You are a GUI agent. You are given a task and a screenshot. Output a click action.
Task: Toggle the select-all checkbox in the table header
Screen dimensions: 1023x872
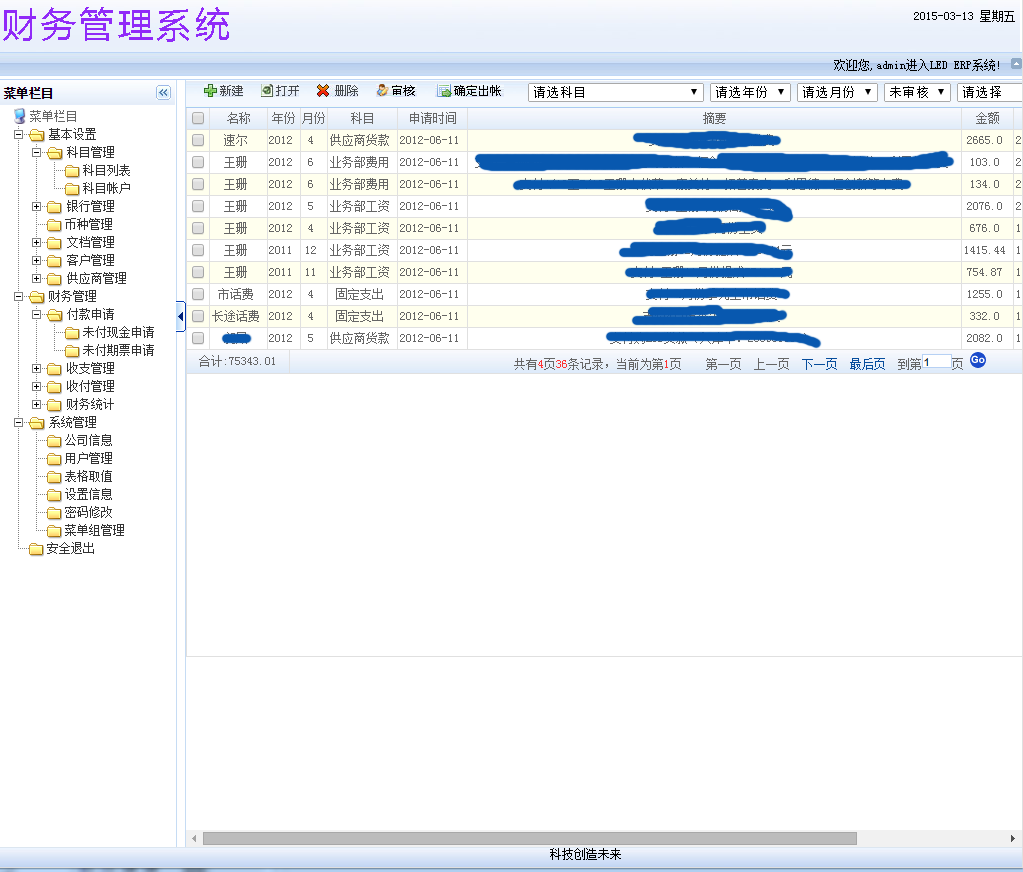198,118
